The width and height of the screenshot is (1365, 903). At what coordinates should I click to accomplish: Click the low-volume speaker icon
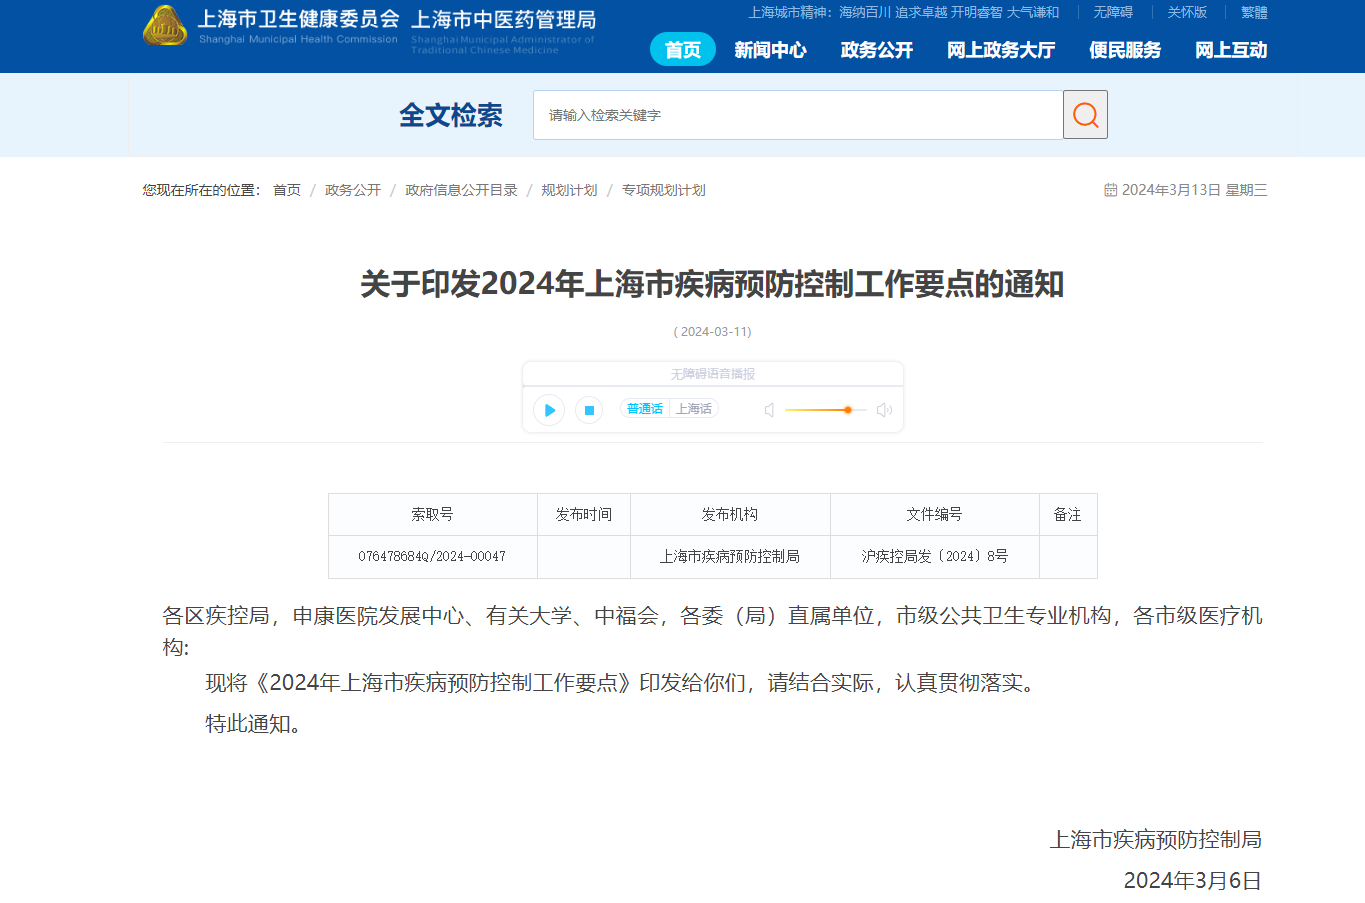tap(769, 410)
